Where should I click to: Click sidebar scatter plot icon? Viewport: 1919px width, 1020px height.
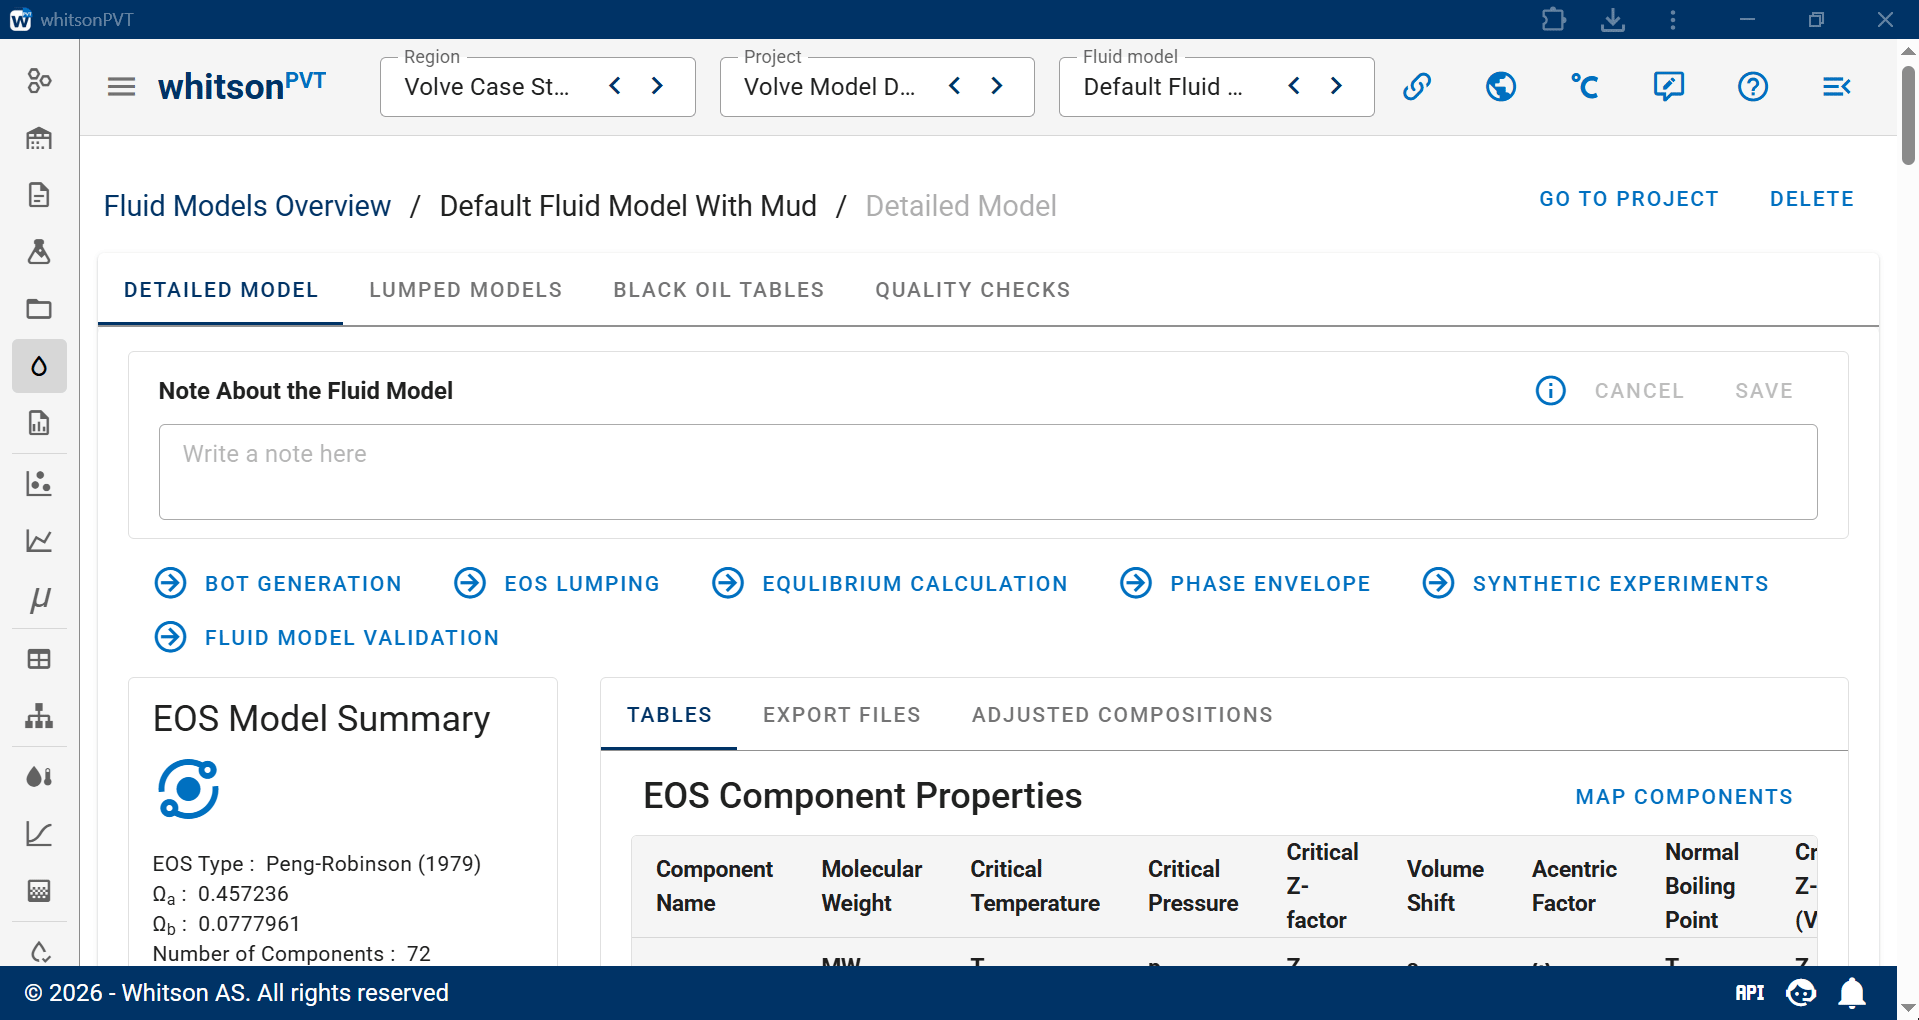(x=39, y=483)
